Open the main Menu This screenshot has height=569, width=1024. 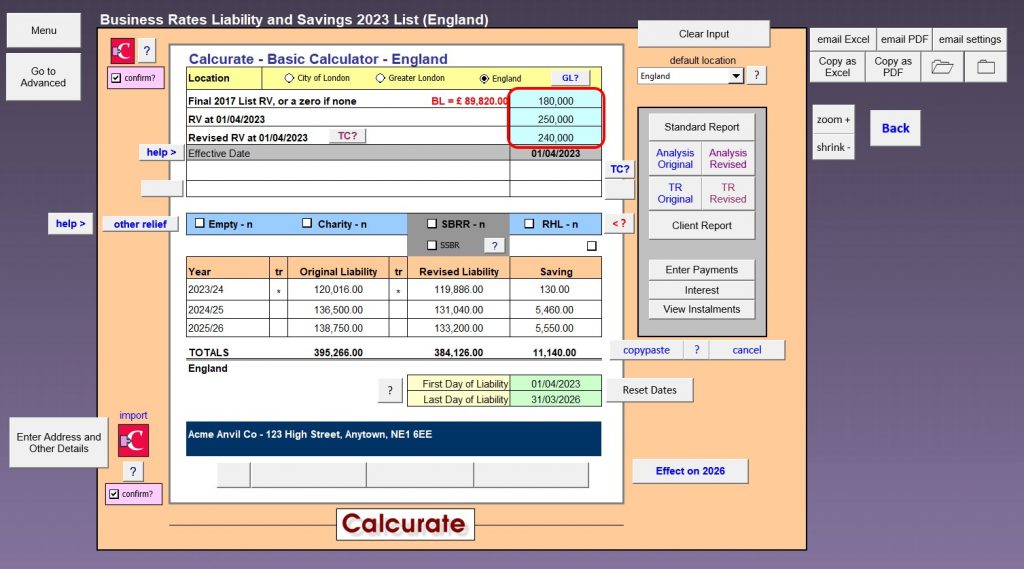pyautogui.click(x=43, y=31)
